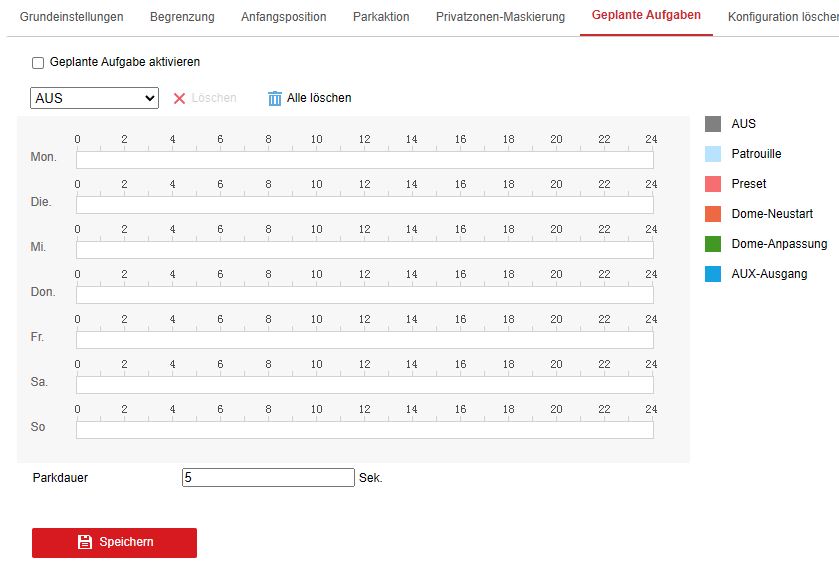Select the gray AUS color swatch

point(713,124)
